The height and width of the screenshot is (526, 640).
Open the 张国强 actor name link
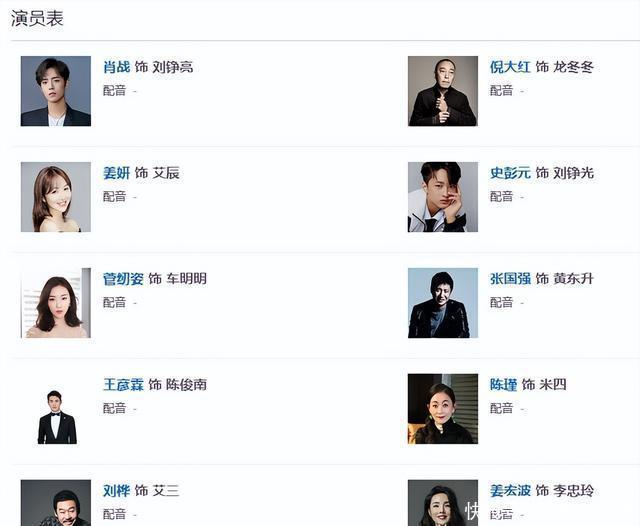(x=510, y=279)
